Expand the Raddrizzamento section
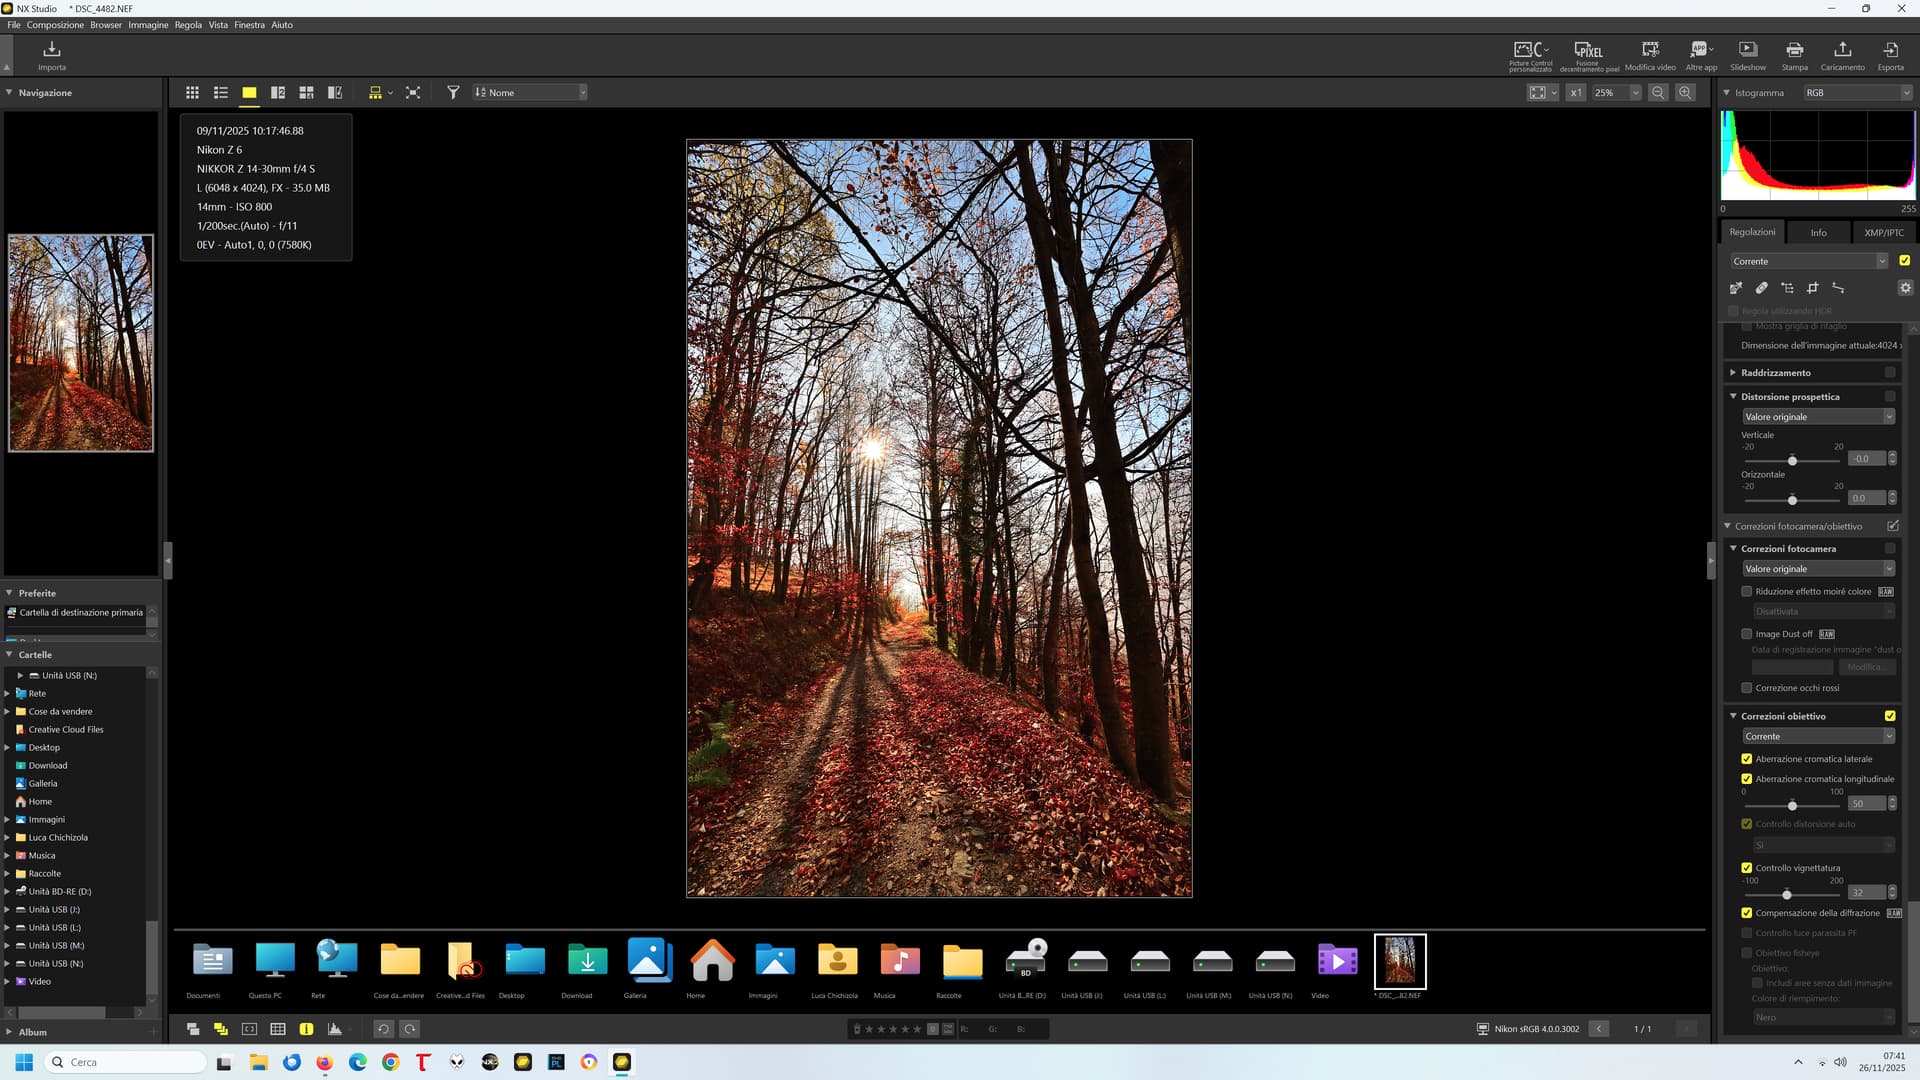 coord(1733,372)
